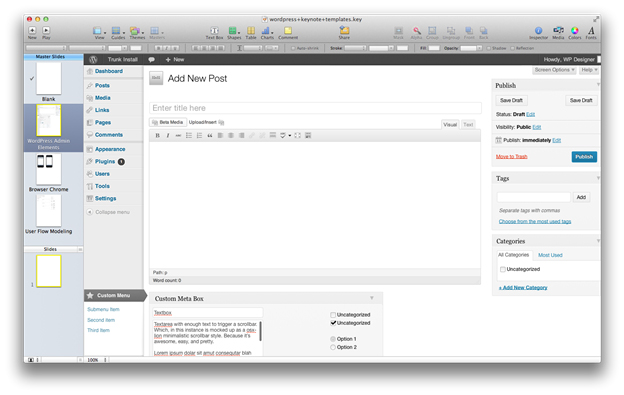624x395 pixels.
Task: Open Posts in the WordPress menu
Action: coord(102,86)
